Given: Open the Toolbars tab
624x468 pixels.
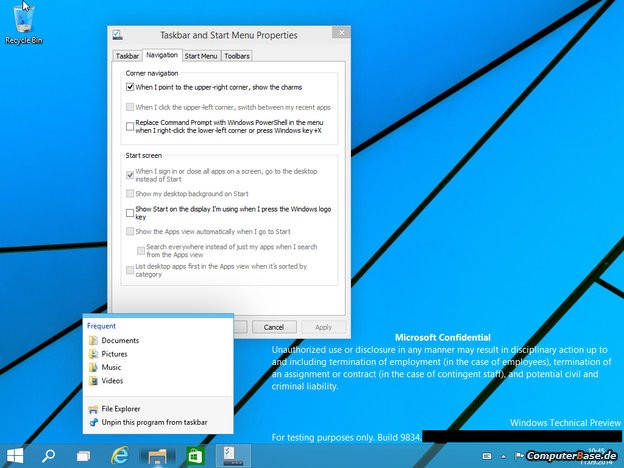Looking at the screenshot, I should [x=237, y=56].
